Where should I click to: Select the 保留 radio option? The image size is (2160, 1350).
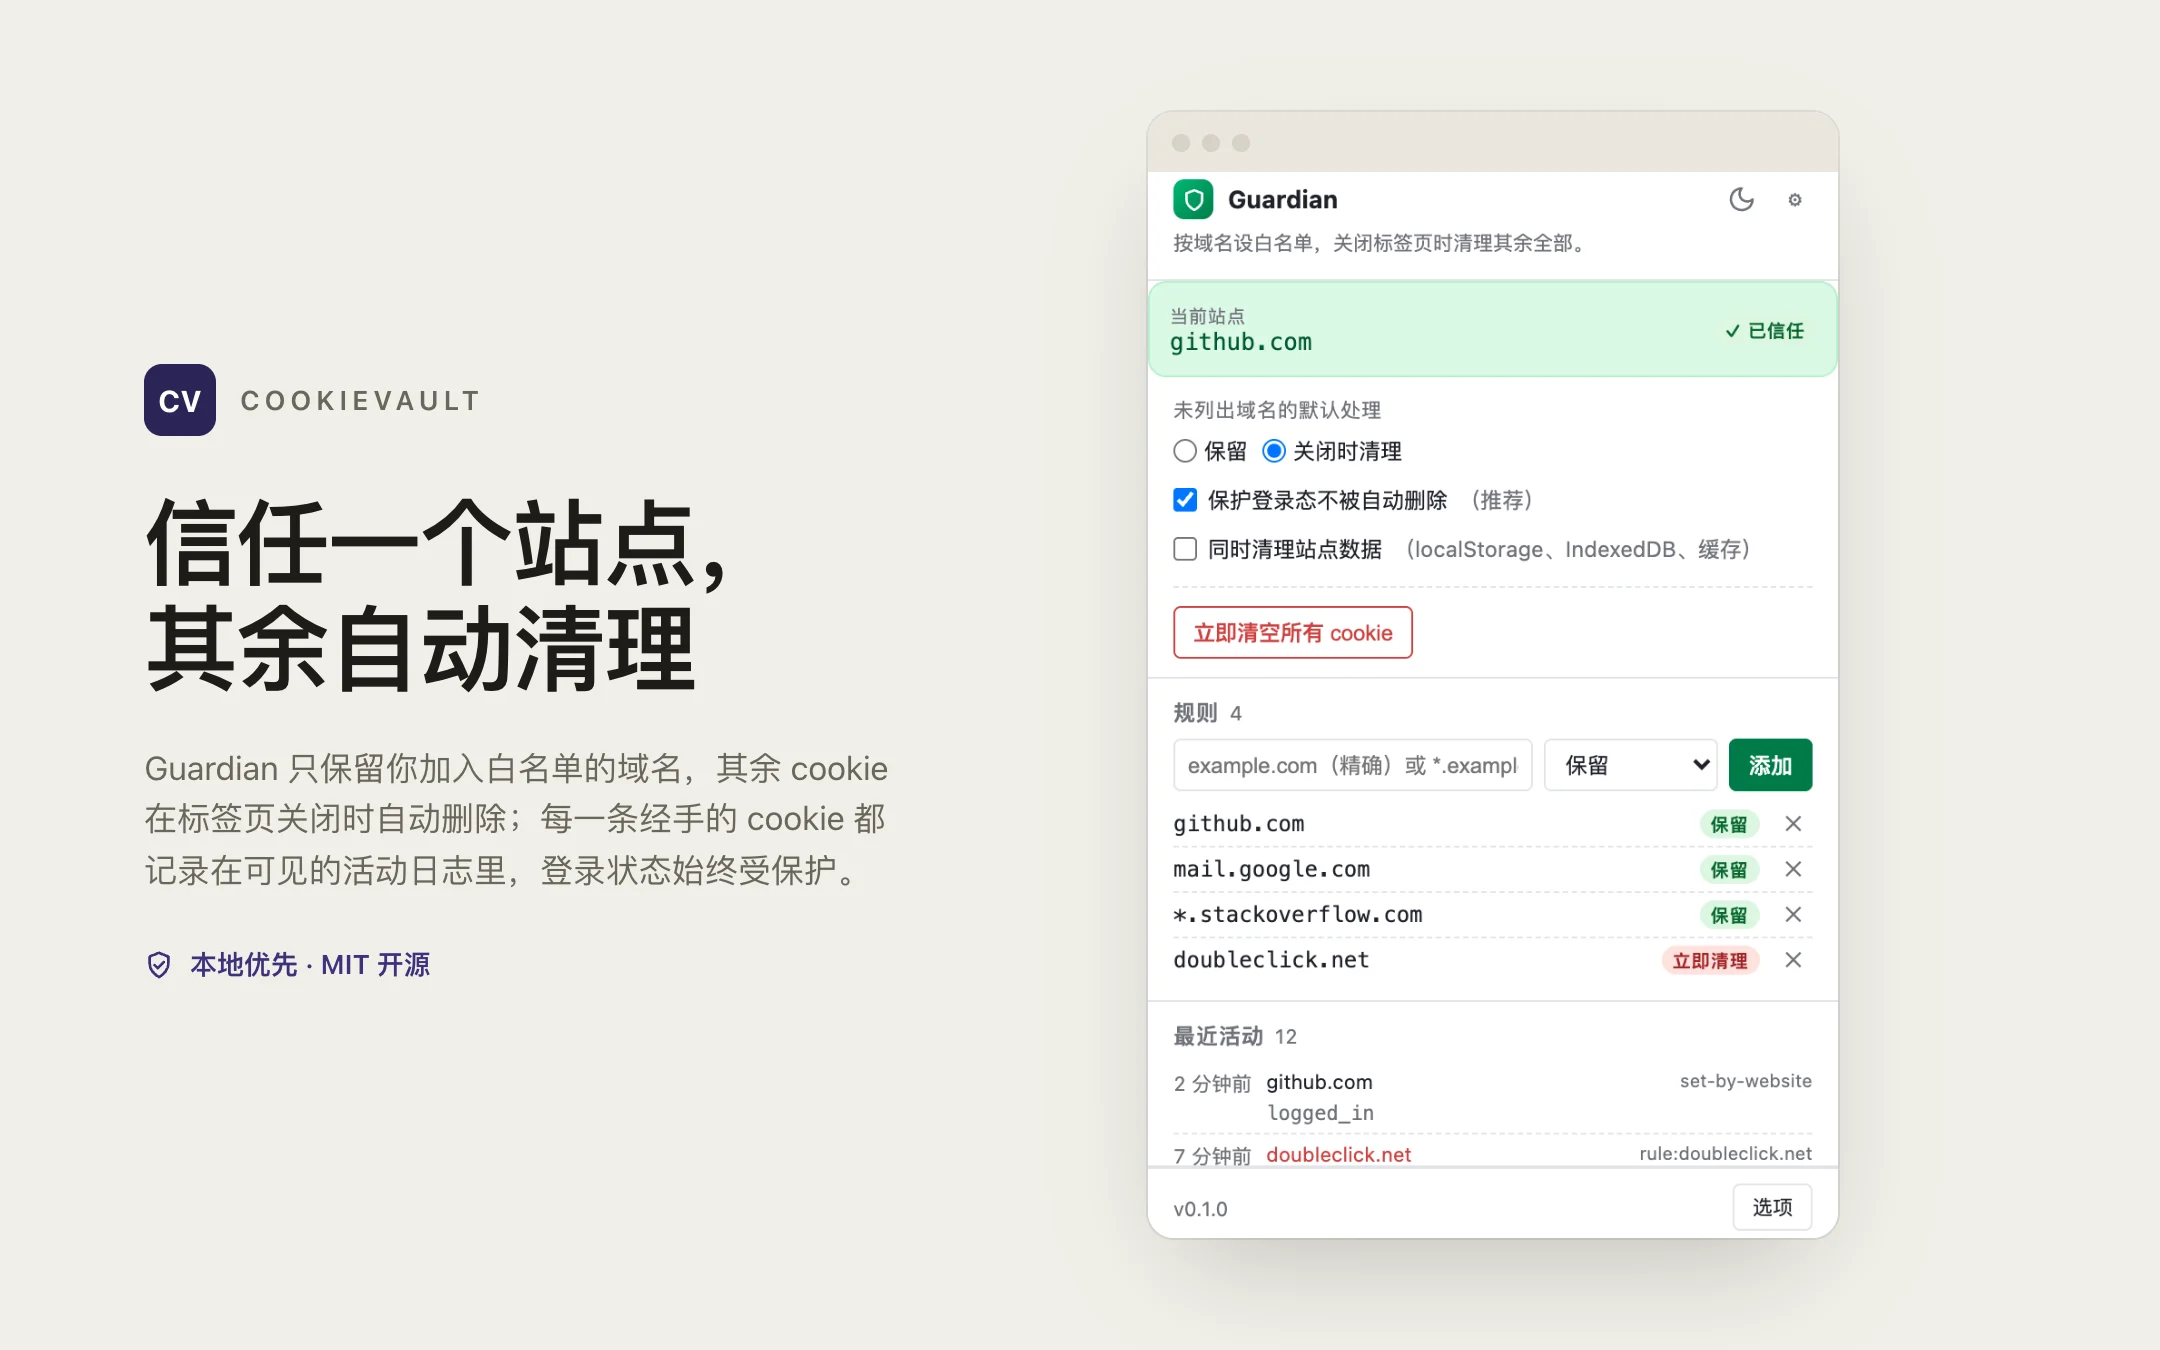point(1185,451)
